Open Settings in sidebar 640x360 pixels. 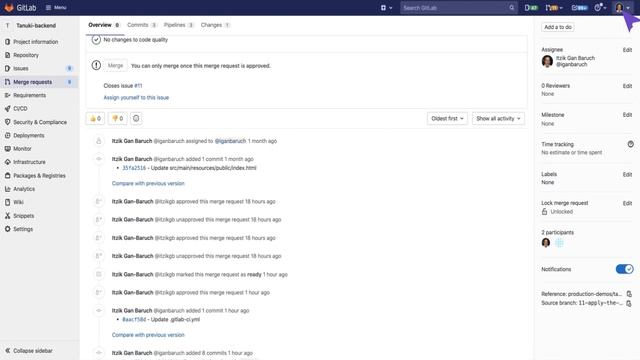[23, 229]
